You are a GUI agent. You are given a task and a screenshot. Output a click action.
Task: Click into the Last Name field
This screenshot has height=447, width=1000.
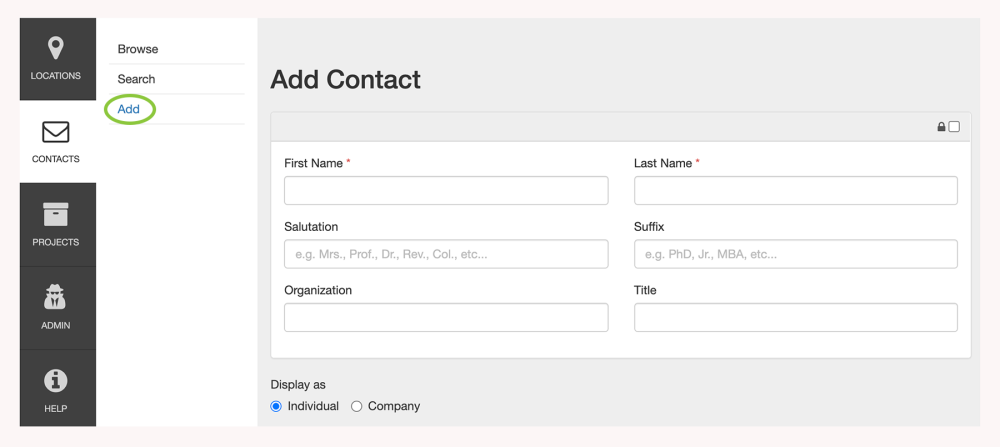(x=795, y=190)
